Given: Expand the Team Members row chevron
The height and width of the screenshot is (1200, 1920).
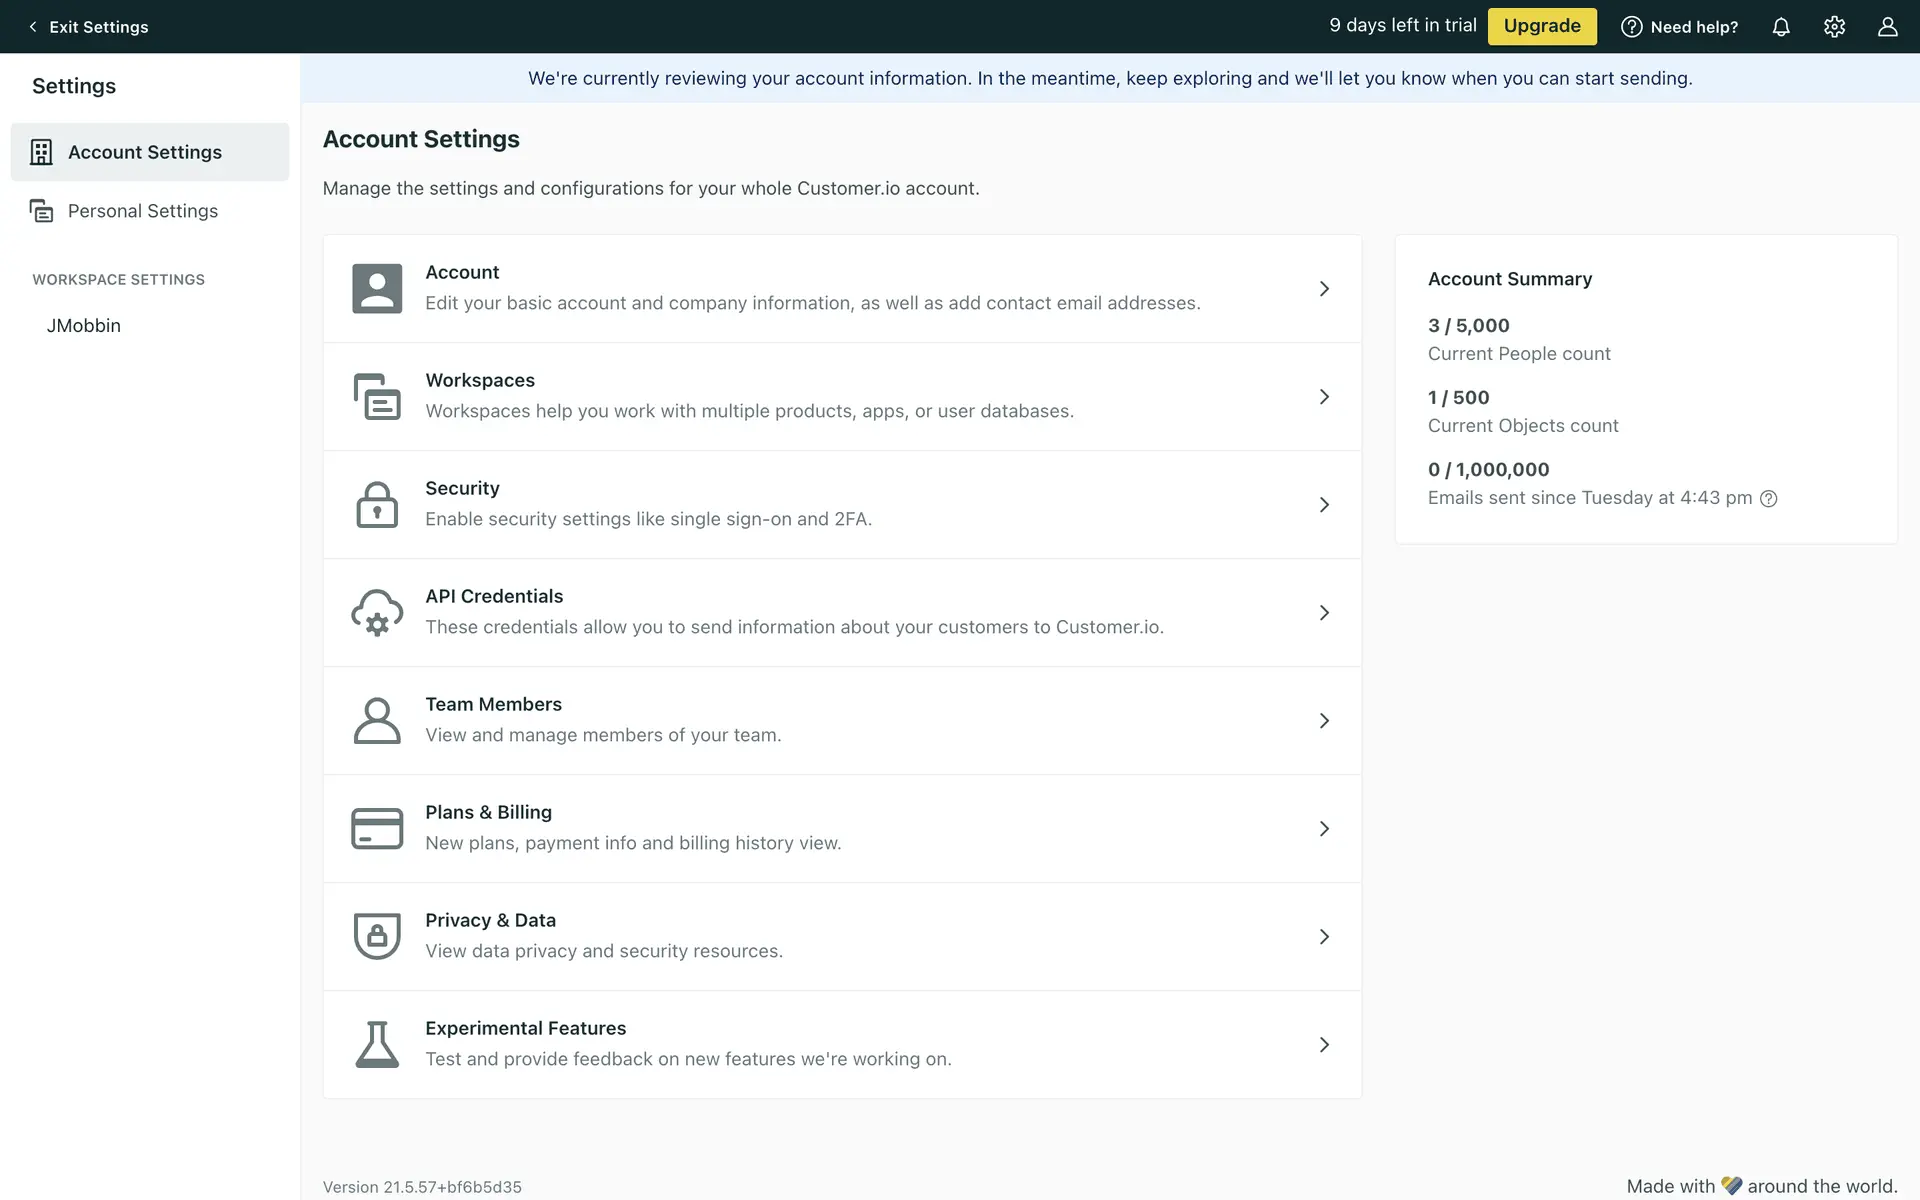Looking at the screenshot, I should coord(1324,721).
